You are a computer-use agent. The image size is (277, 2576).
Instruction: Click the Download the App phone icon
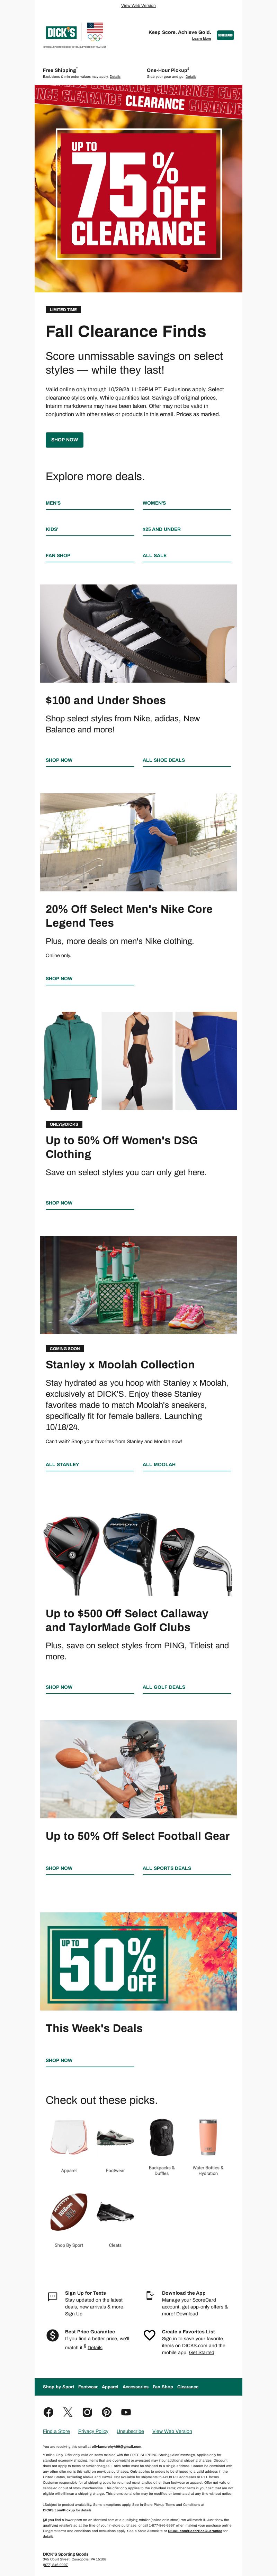[x=149, y=2295]
